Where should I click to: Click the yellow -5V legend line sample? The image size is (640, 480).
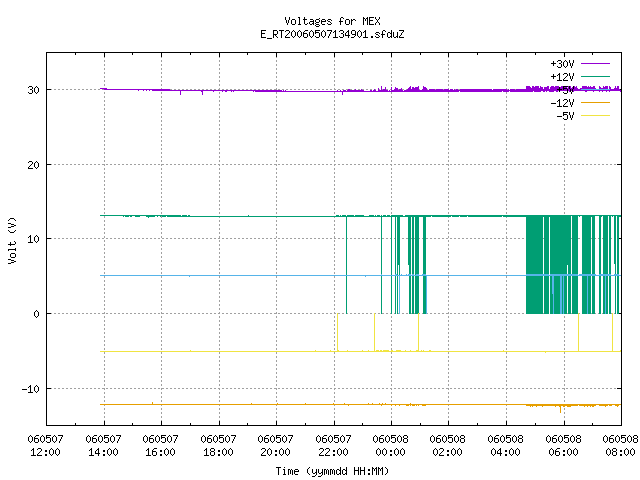point(595,116)
